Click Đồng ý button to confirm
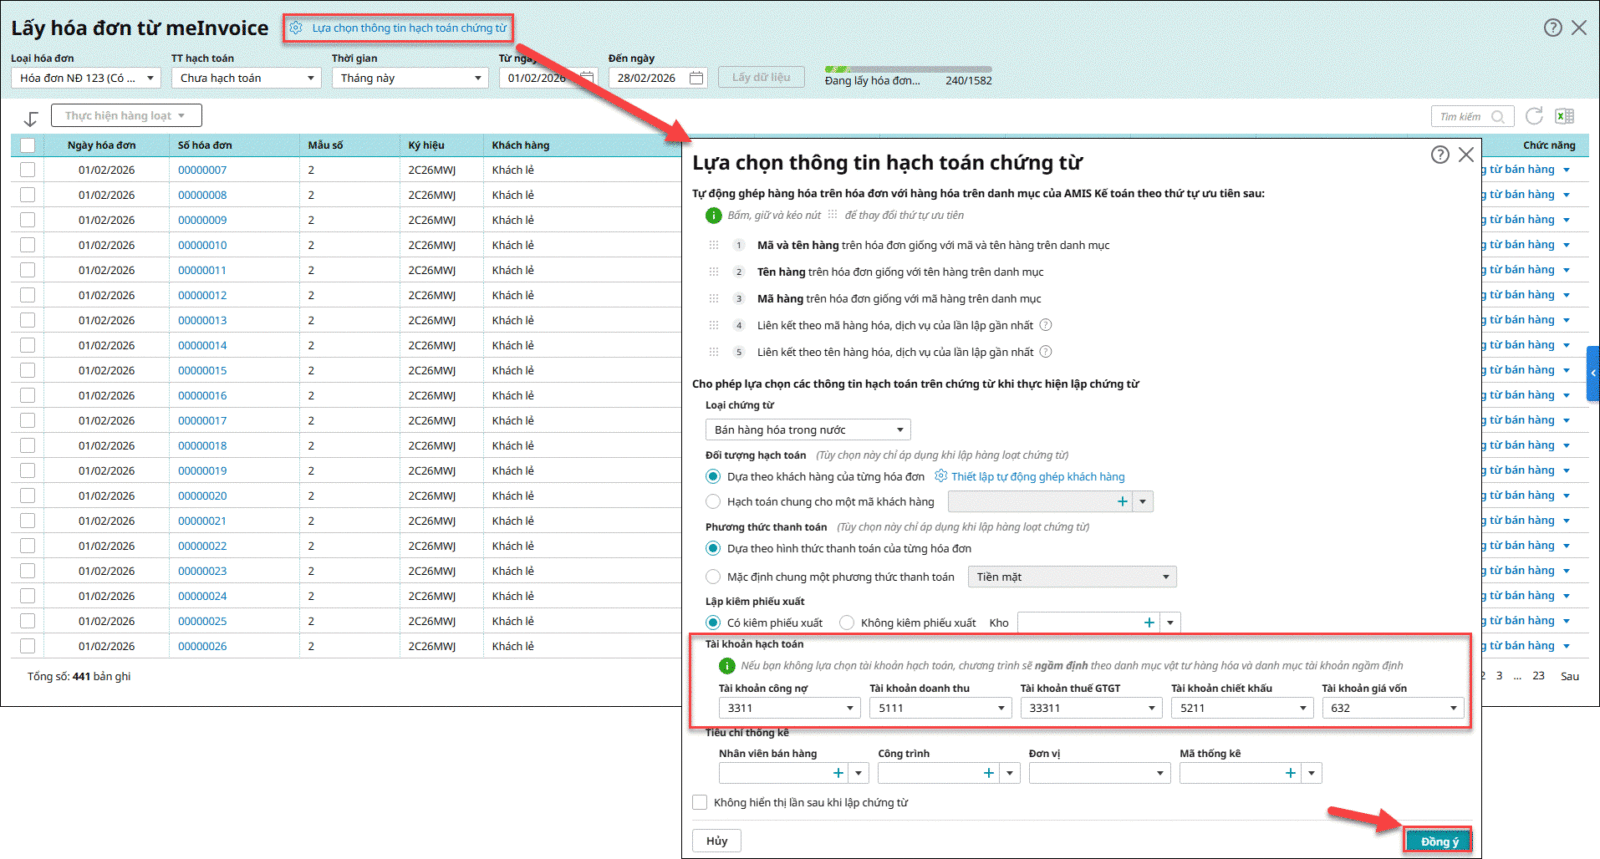 (1438, 841)
